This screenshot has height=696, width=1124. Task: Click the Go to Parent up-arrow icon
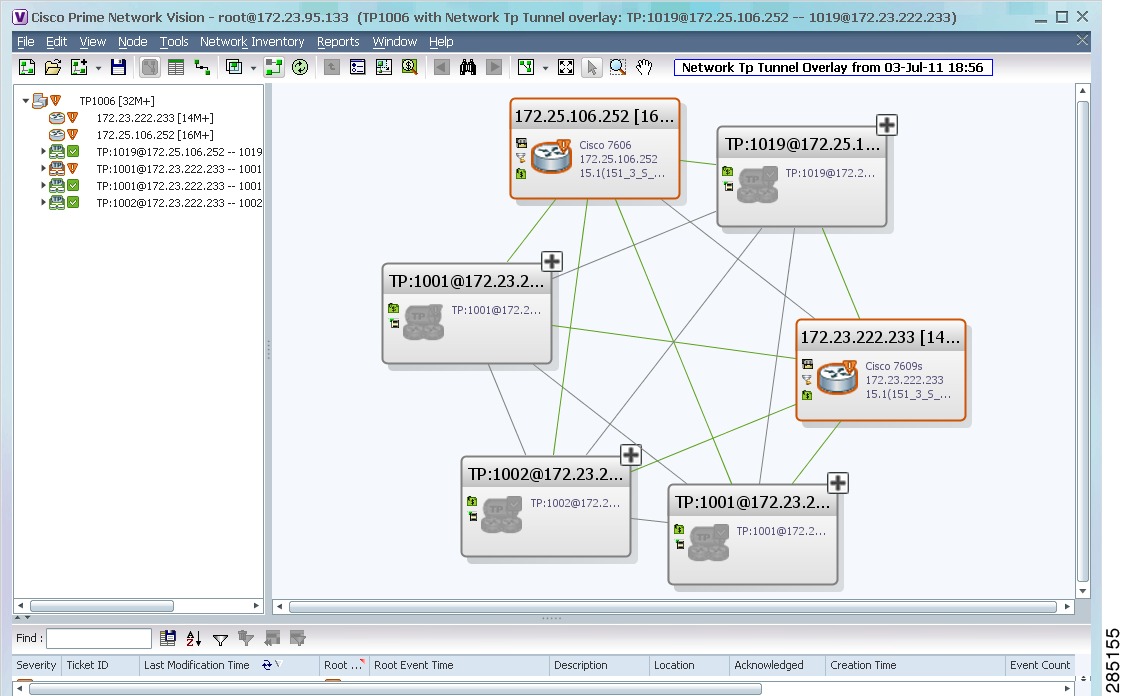[331, 67]
